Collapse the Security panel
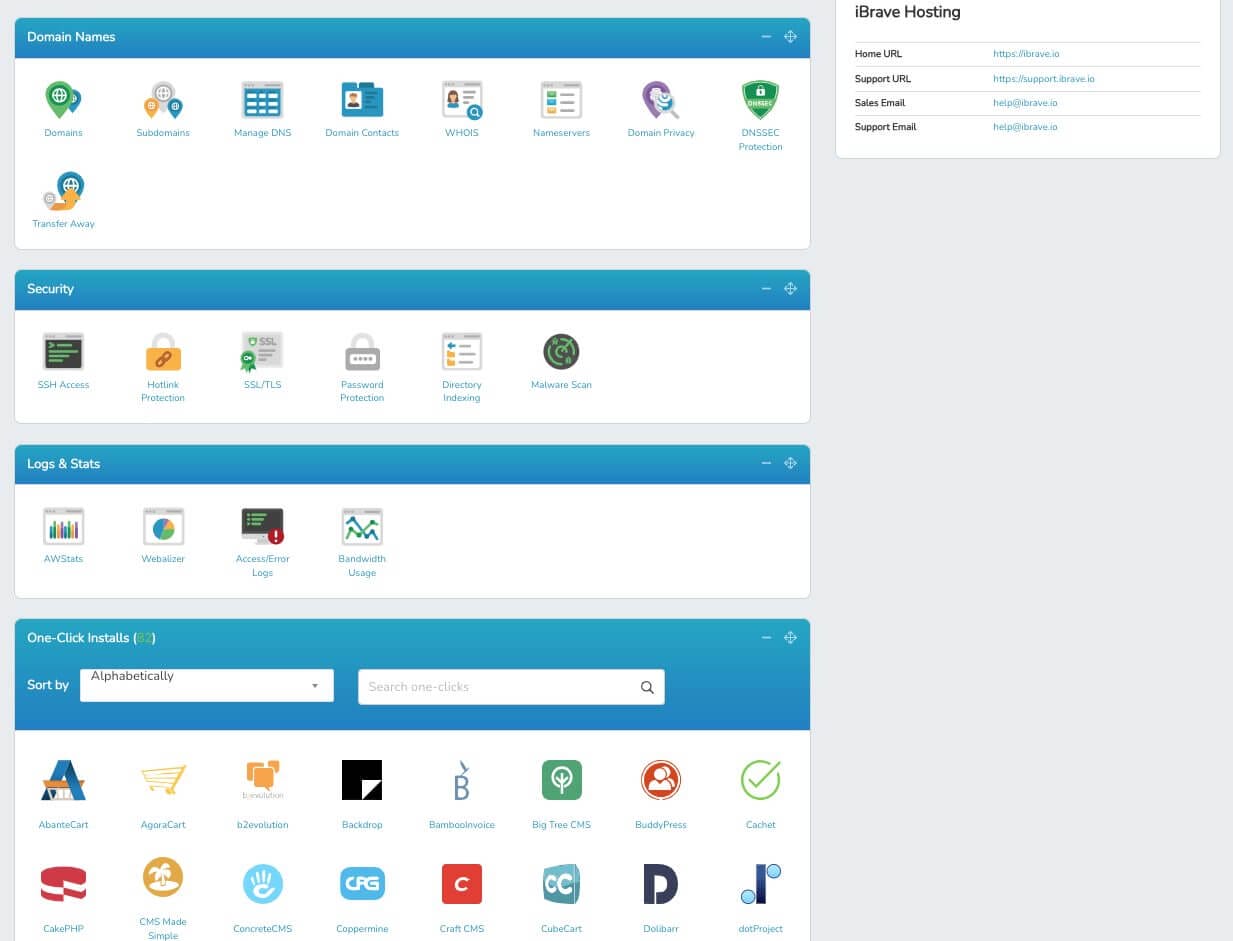Image resolution: width=1233 pixels, height=941 pixels. pos(766,289)
